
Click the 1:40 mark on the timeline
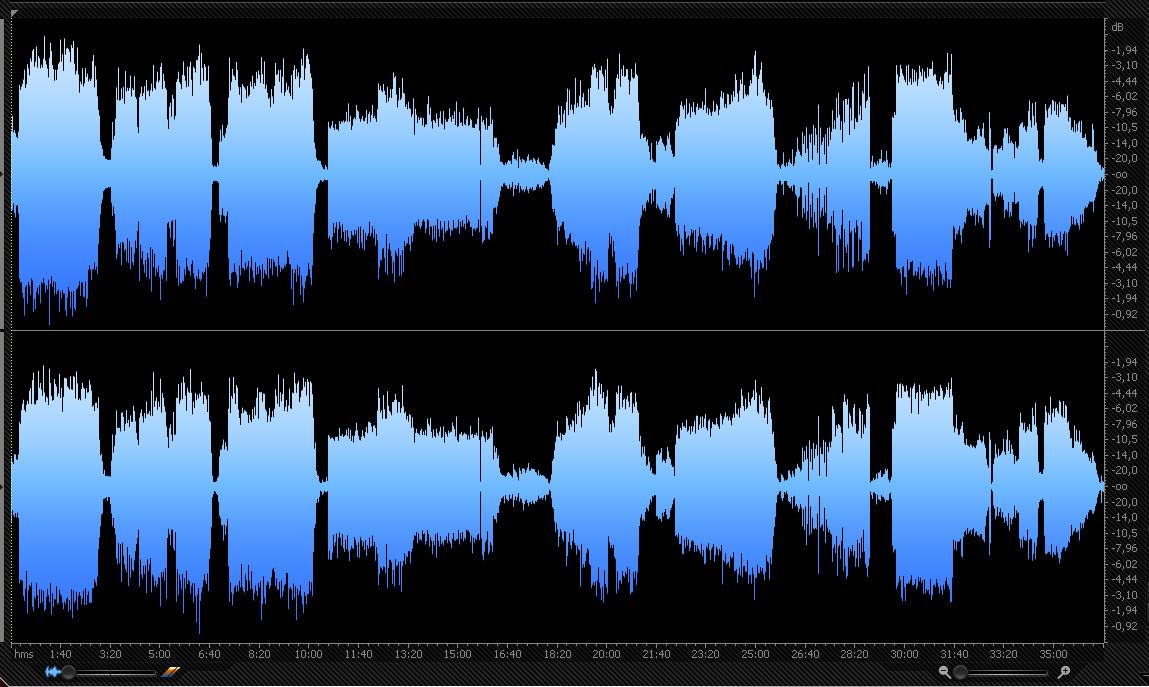[60, 654]
